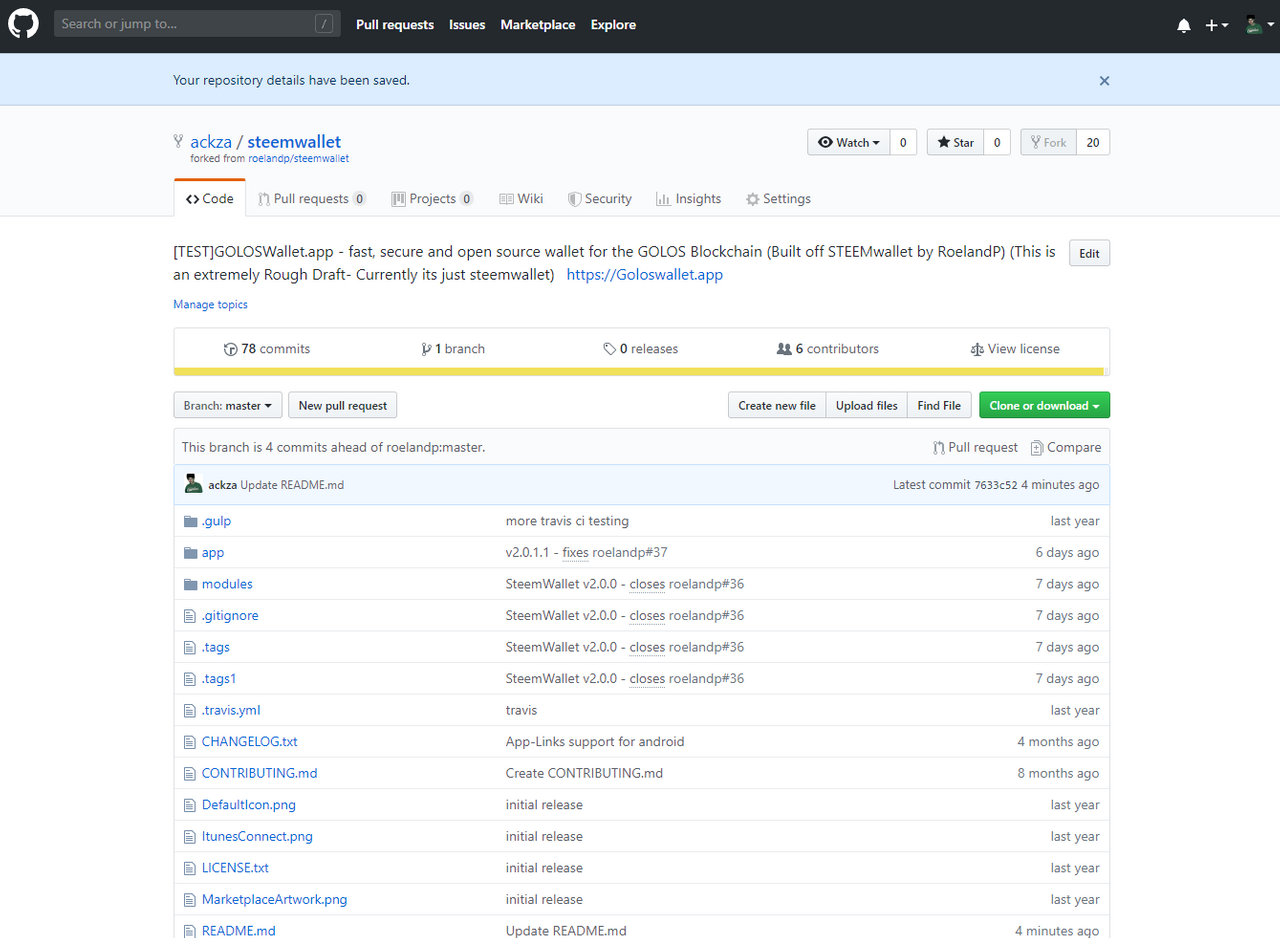
Task: Switch to the repository Pull requests tab
Action: point(312,198)
